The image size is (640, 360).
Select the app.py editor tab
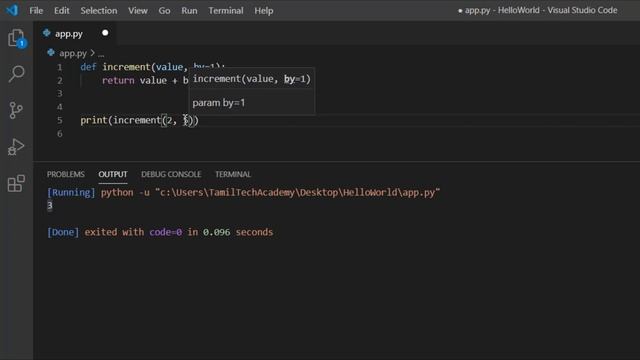(75, 33)
